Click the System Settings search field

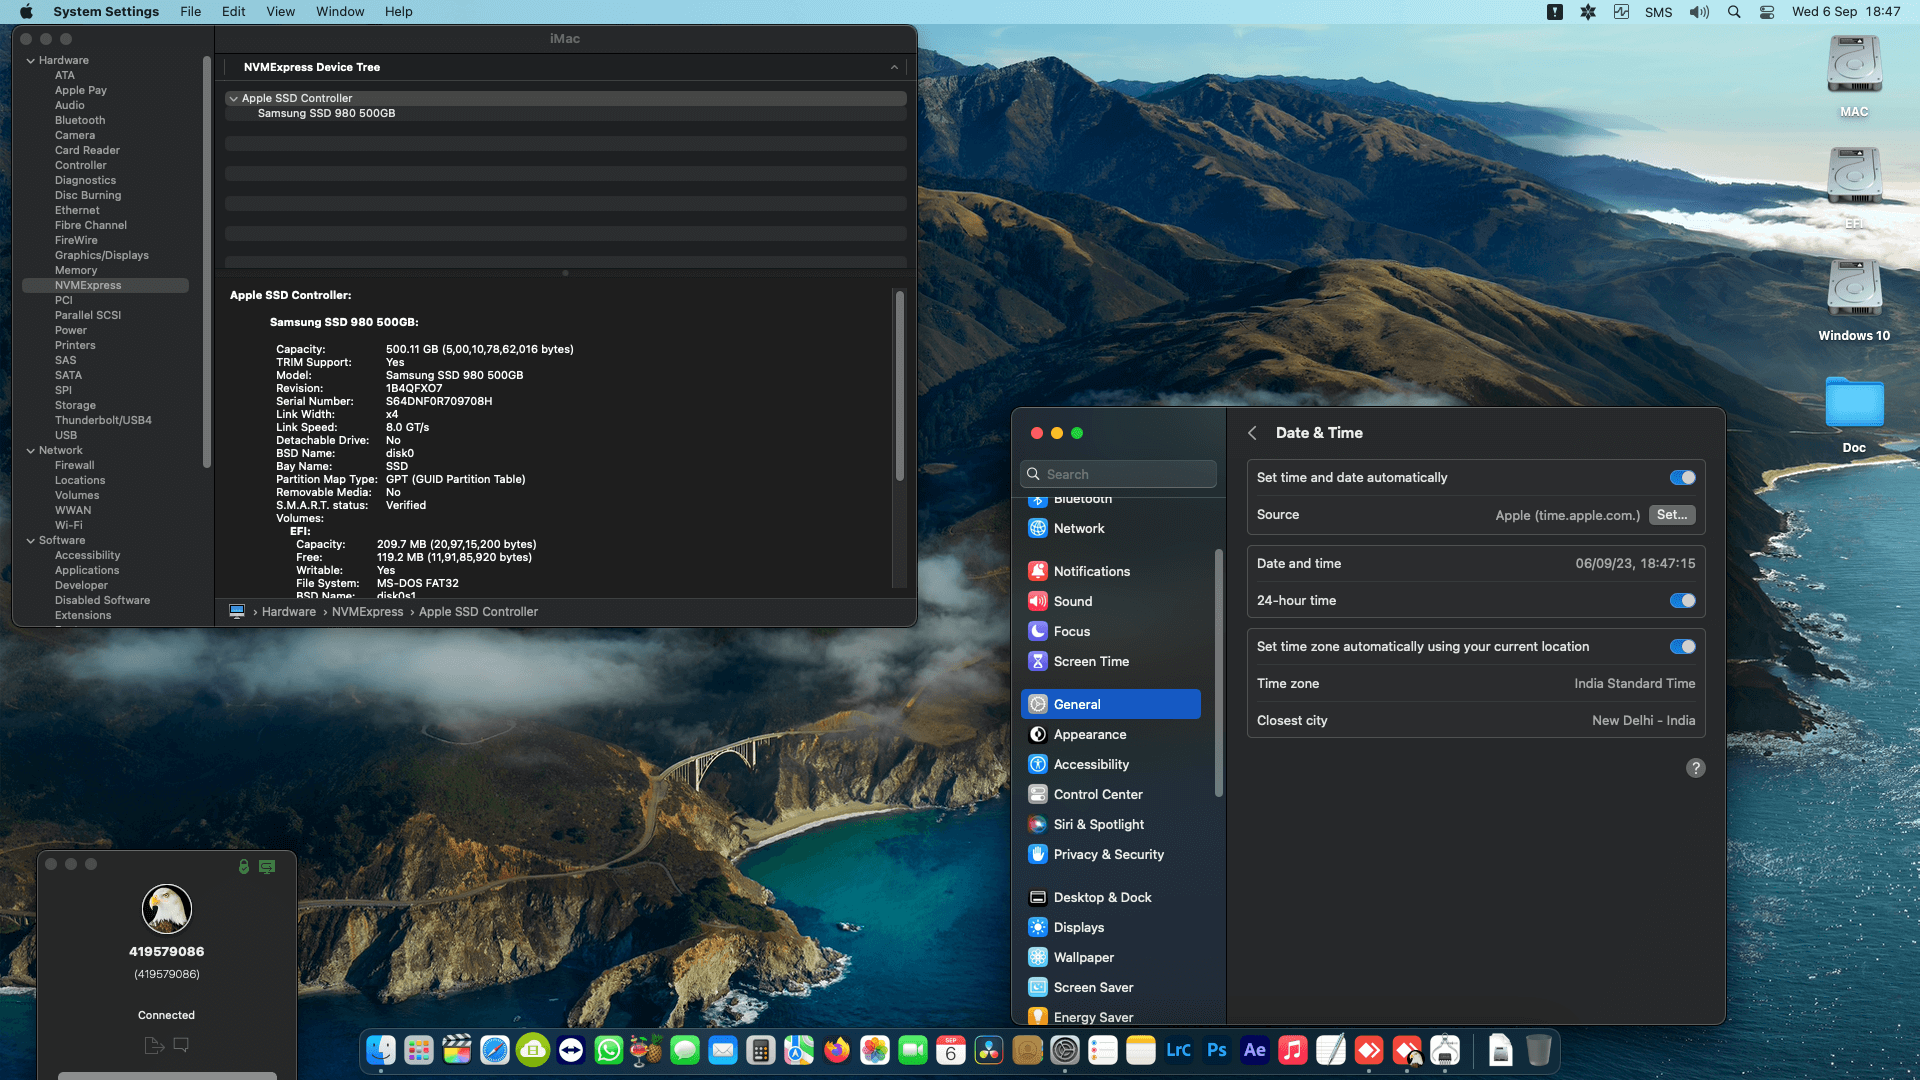point(1120,474)
